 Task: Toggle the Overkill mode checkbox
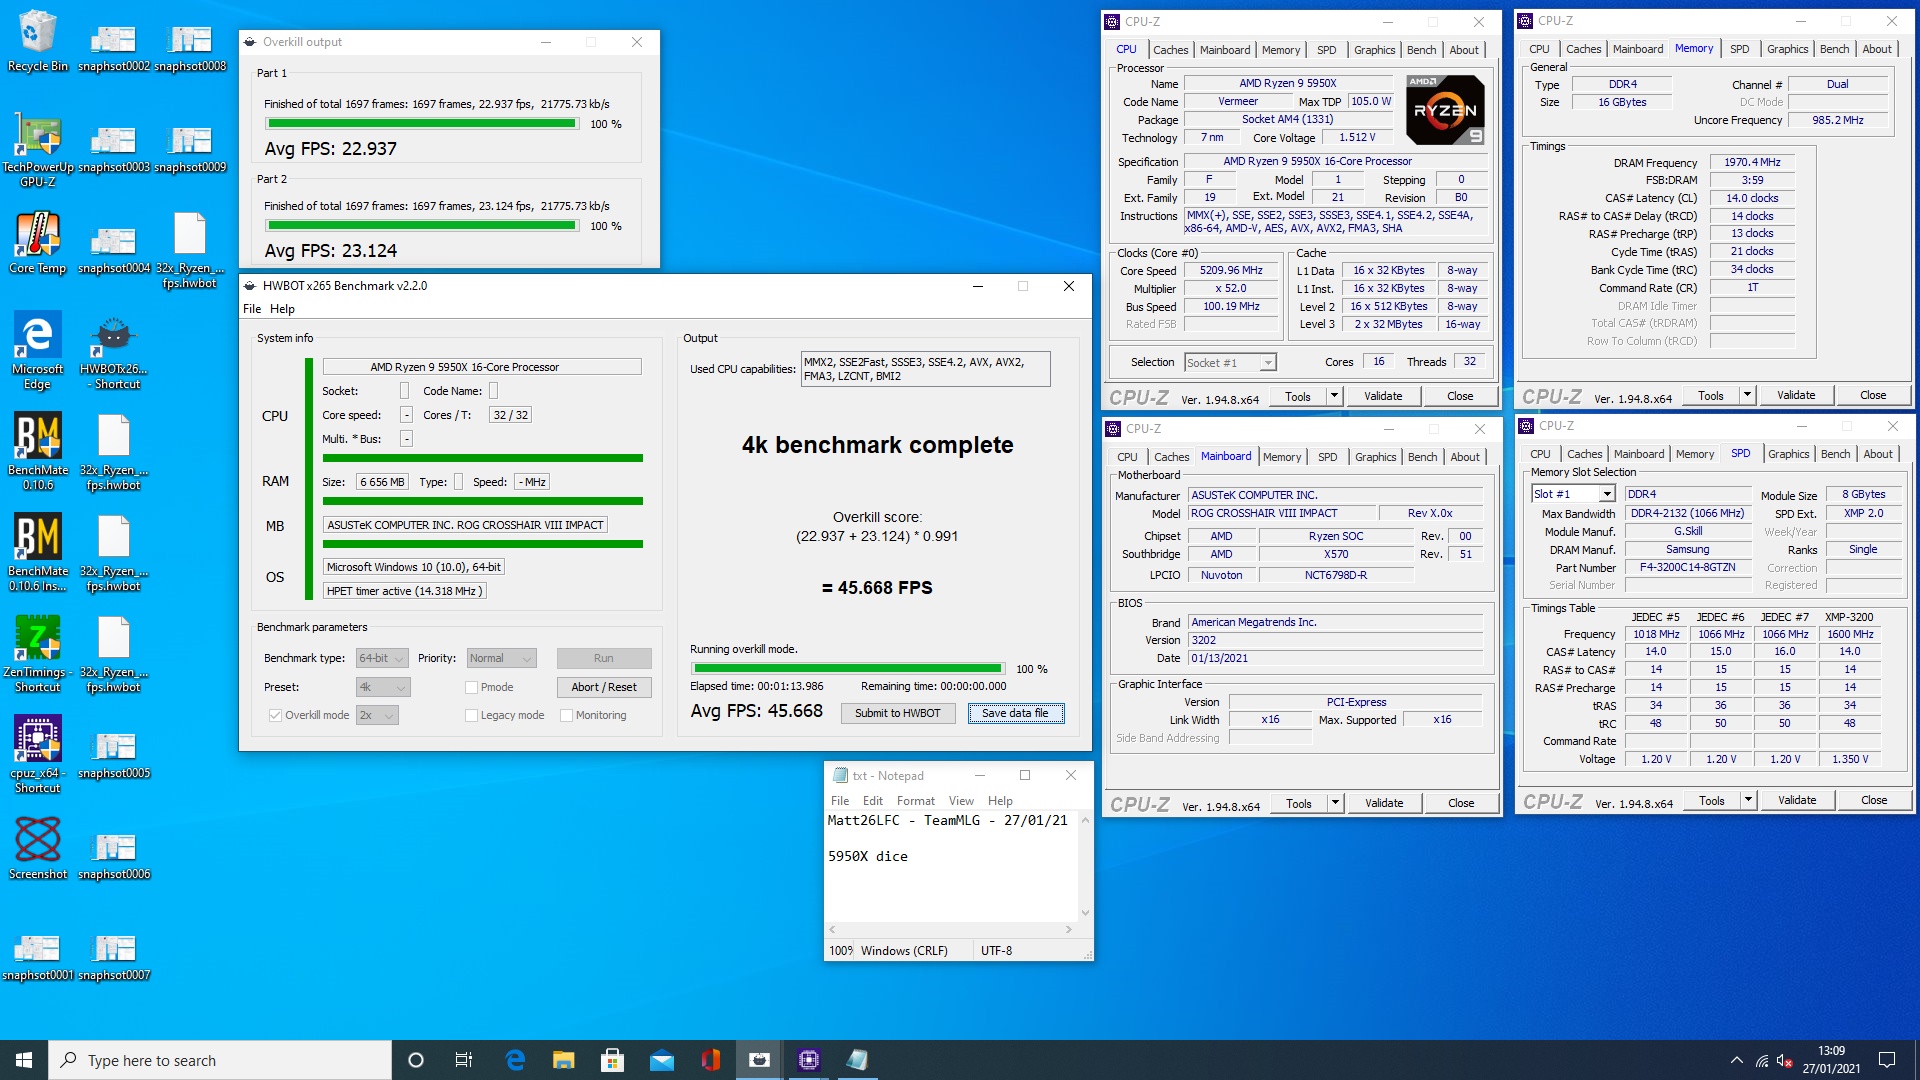coord(275,715)
